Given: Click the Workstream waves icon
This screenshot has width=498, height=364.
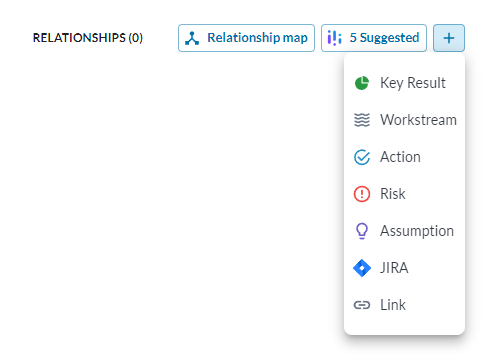Looking at the screenshot, I should coord(362,120).
